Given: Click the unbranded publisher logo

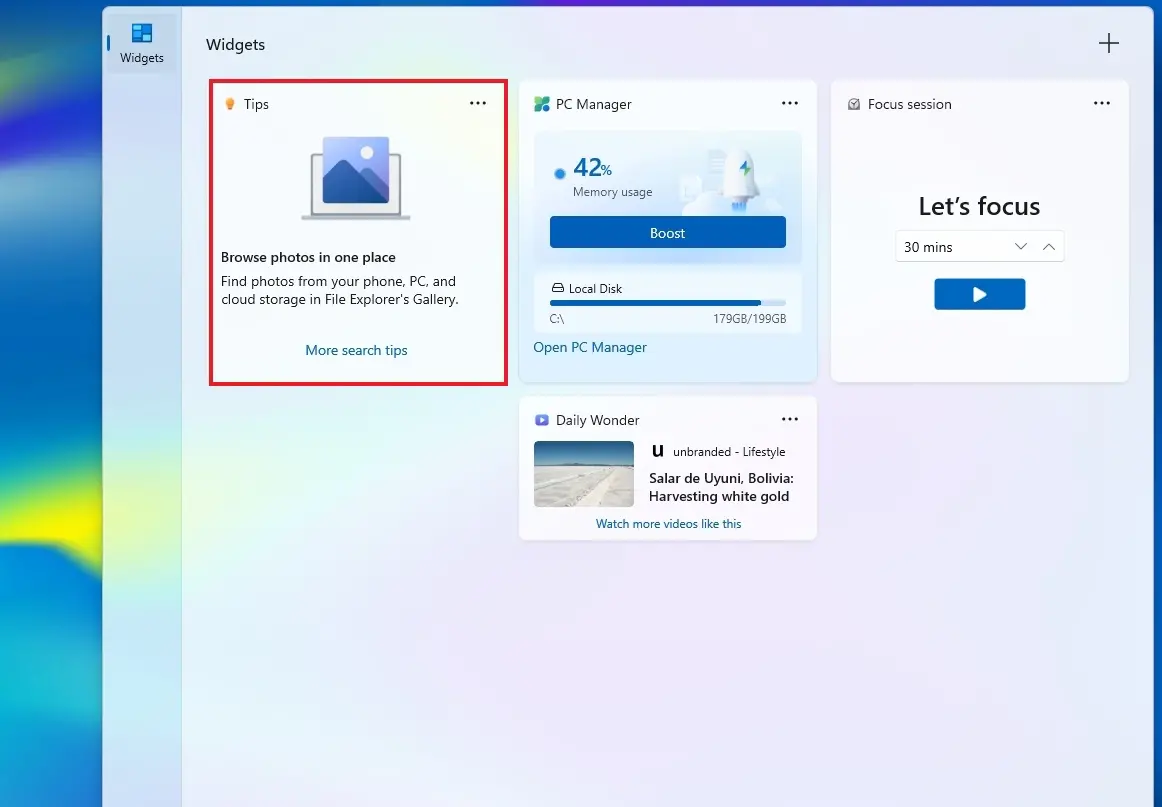Looking at the screenshot, I should click(x=657, y=451).
